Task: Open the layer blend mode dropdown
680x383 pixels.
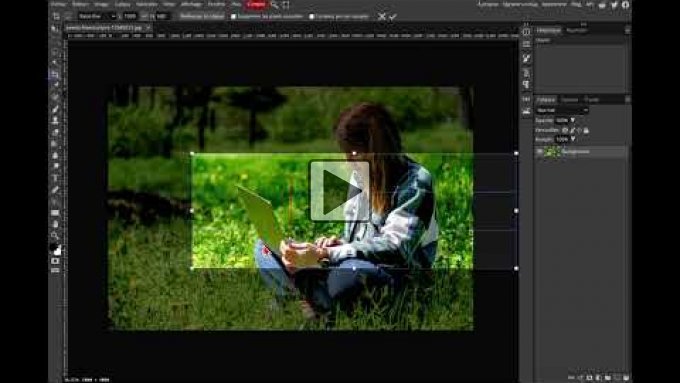Action: click(x=562, y=110)
